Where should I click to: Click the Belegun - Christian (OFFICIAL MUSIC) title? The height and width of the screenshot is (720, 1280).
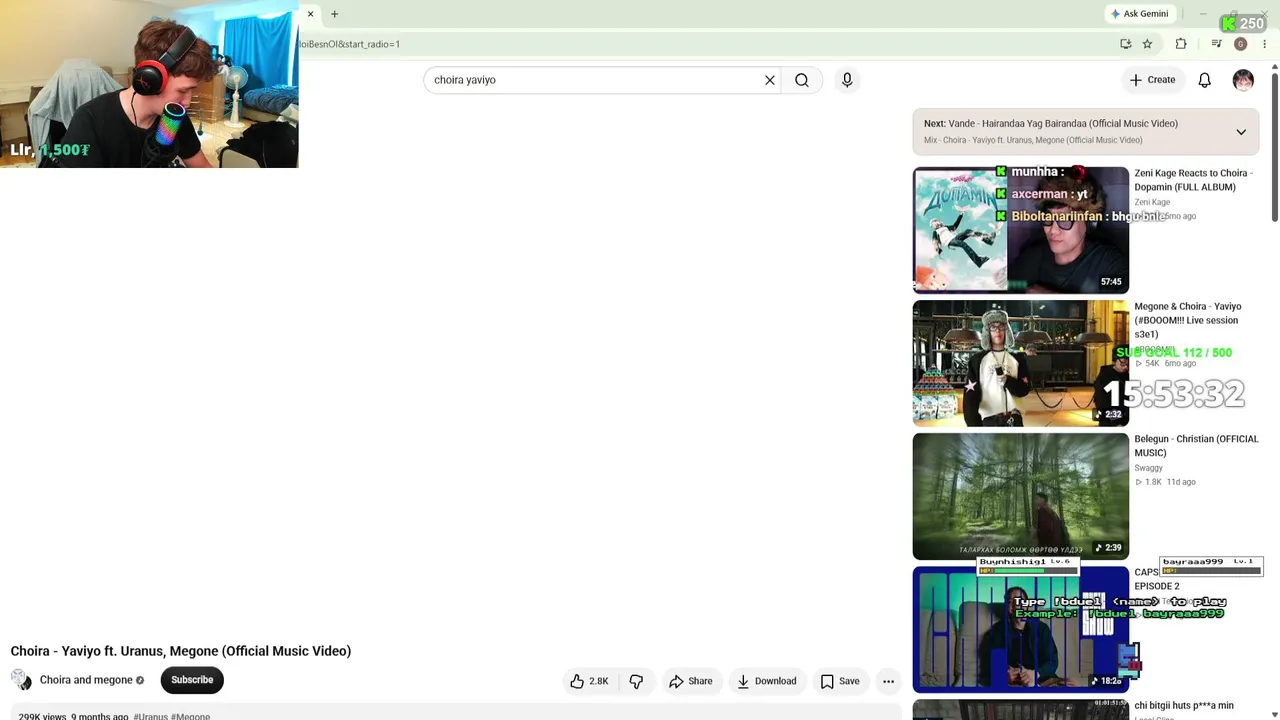[x=1196, y=446]
